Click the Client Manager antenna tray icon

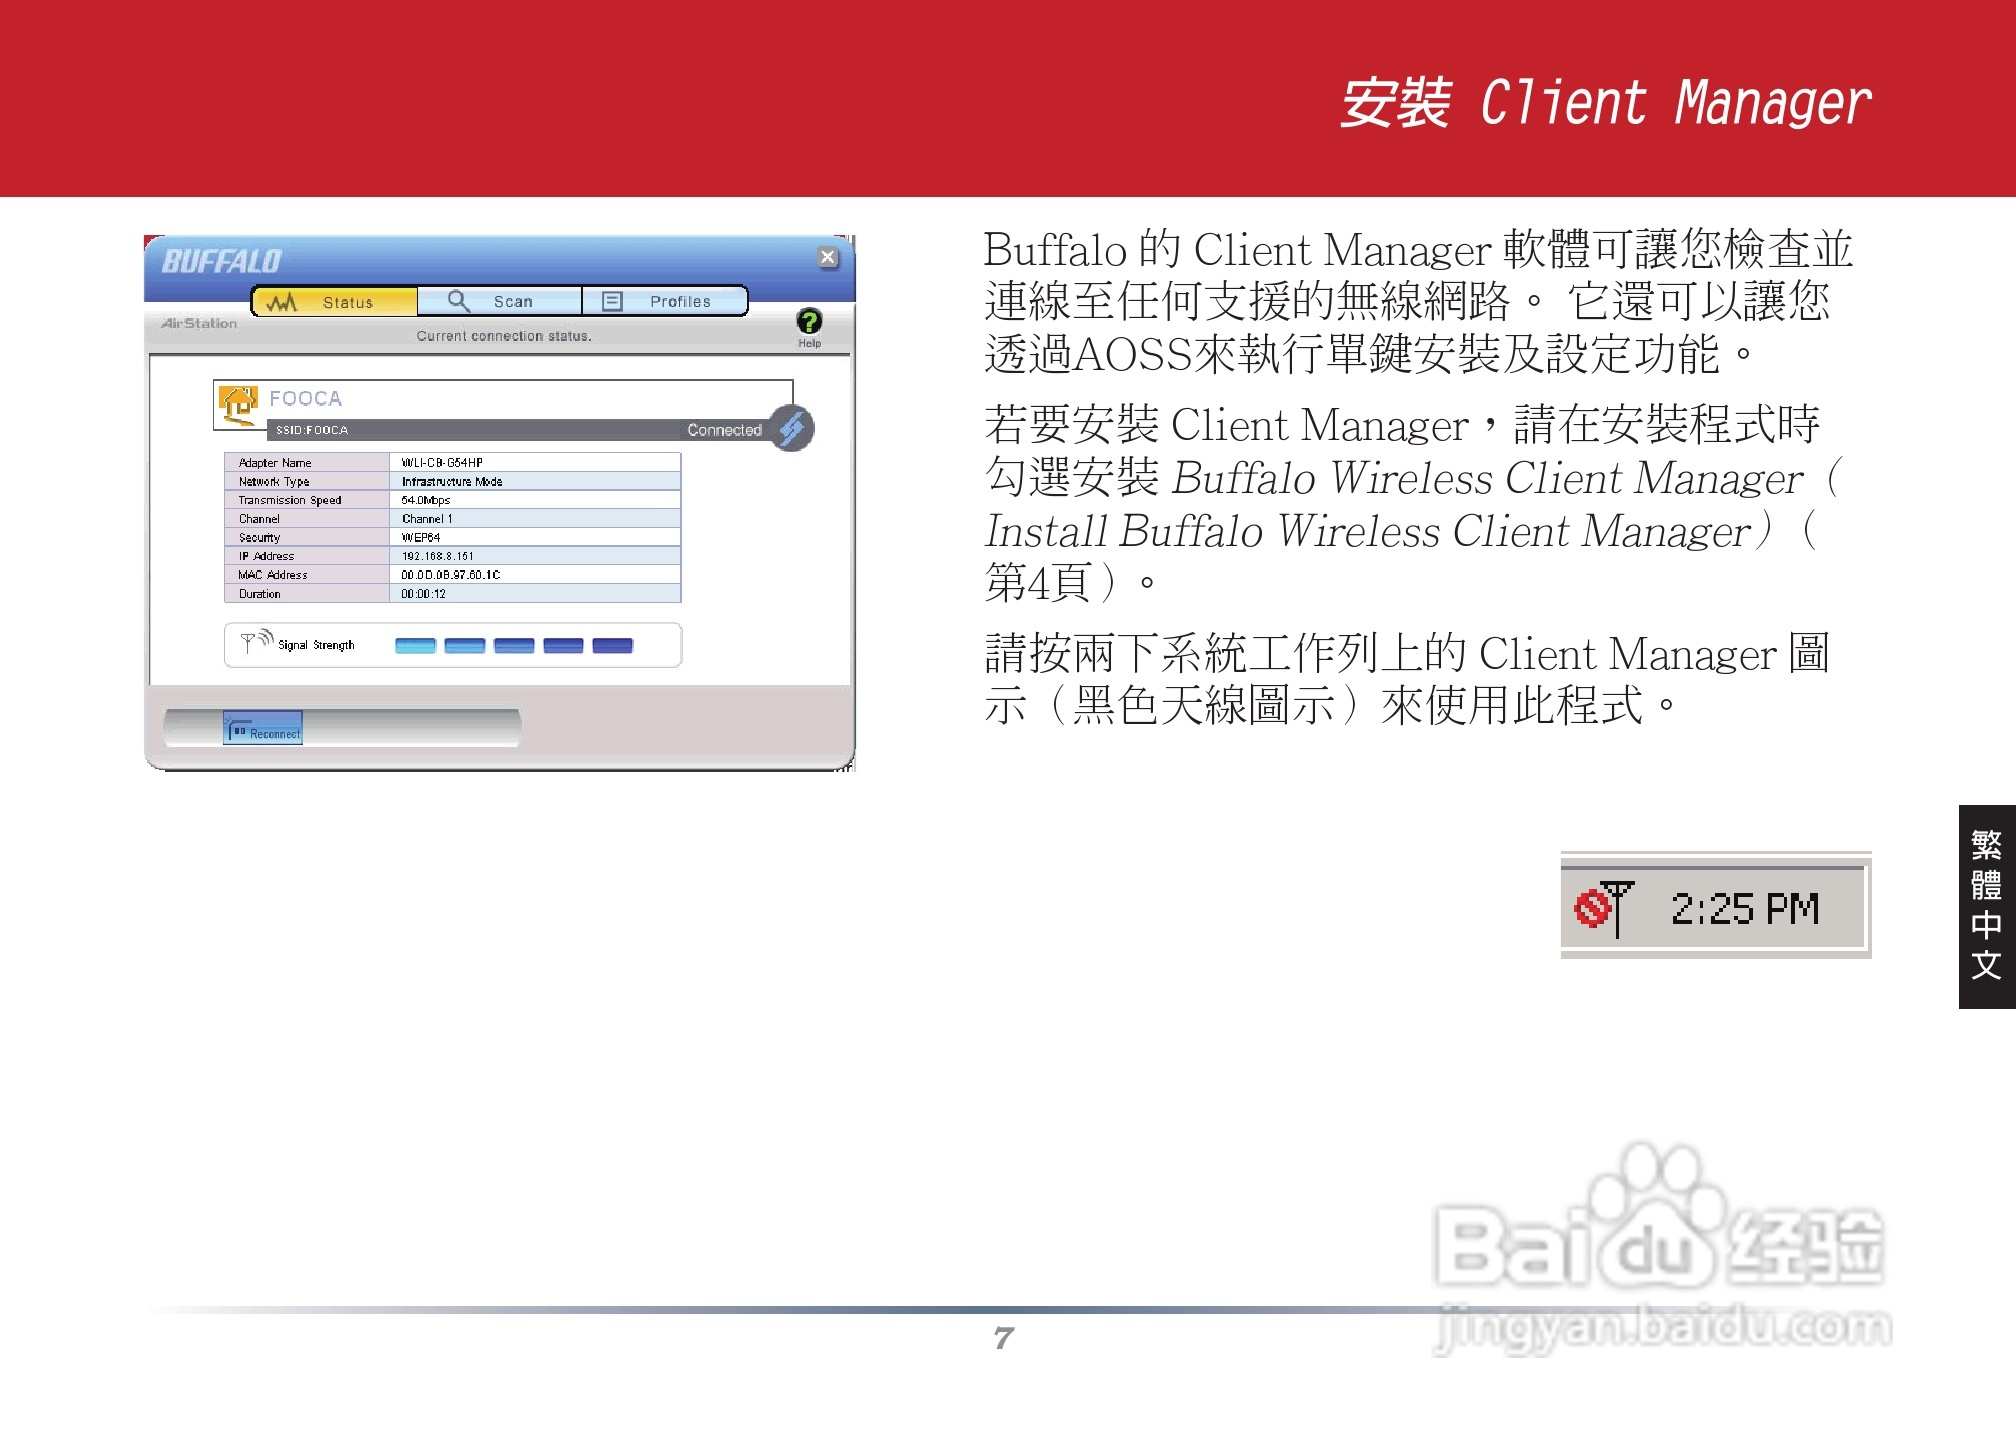point(1604,908)
